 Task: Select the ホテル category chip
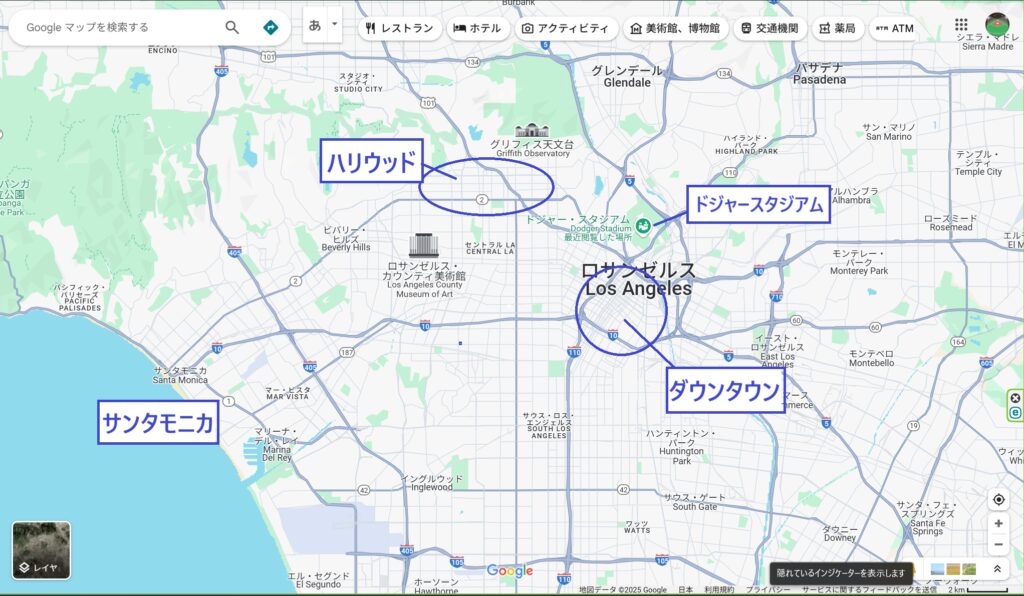[477, 28]
